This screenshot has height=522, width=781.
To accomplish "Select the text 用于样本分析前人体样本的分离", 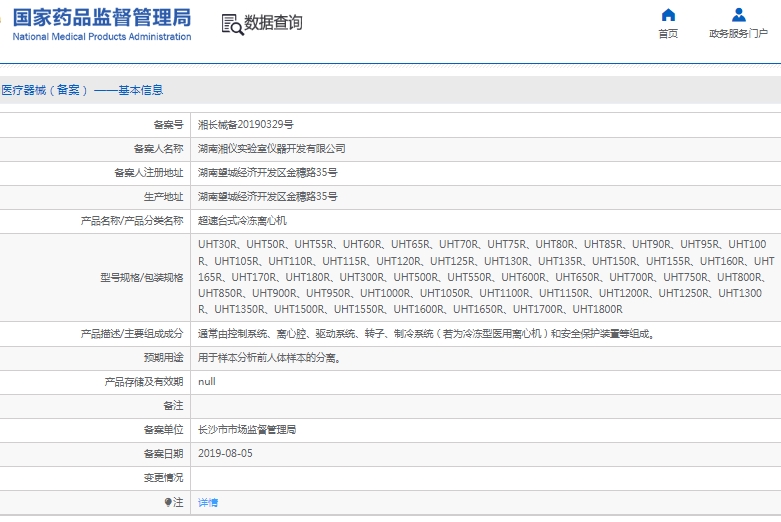I will coord(269,358).
